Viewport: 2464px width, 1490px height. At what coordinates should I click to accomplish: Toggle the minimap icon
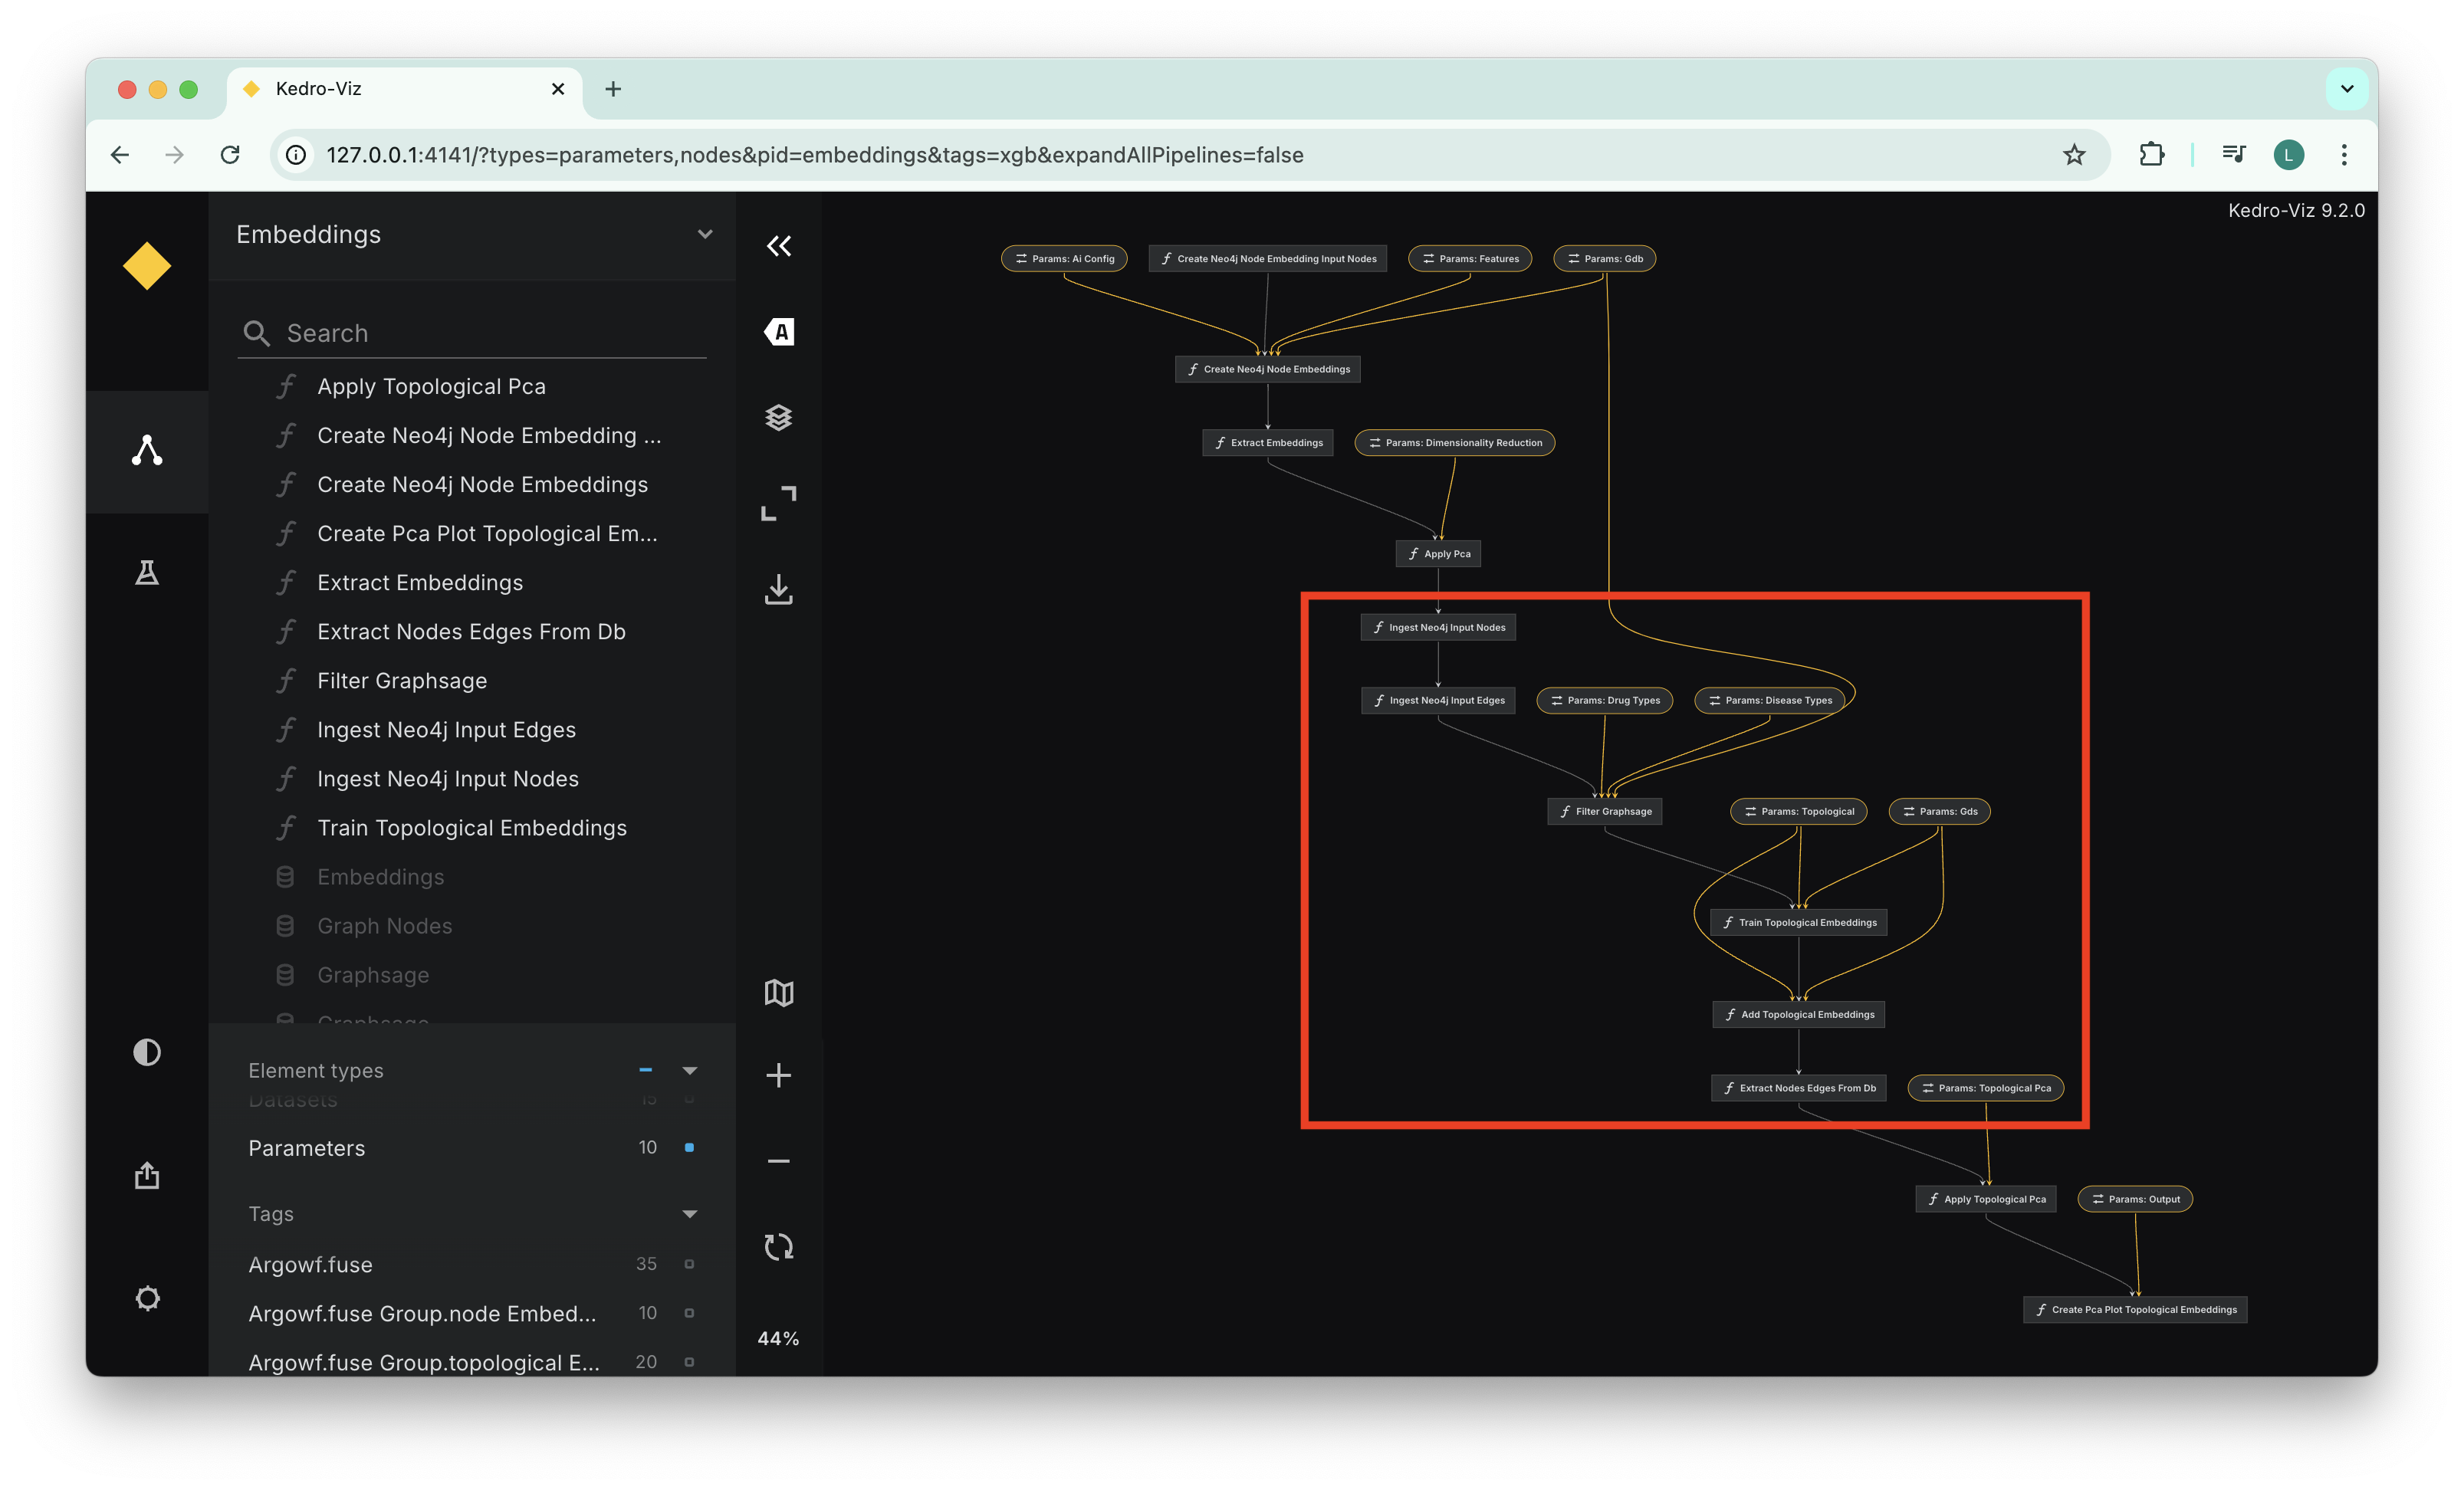pos(779,993)
